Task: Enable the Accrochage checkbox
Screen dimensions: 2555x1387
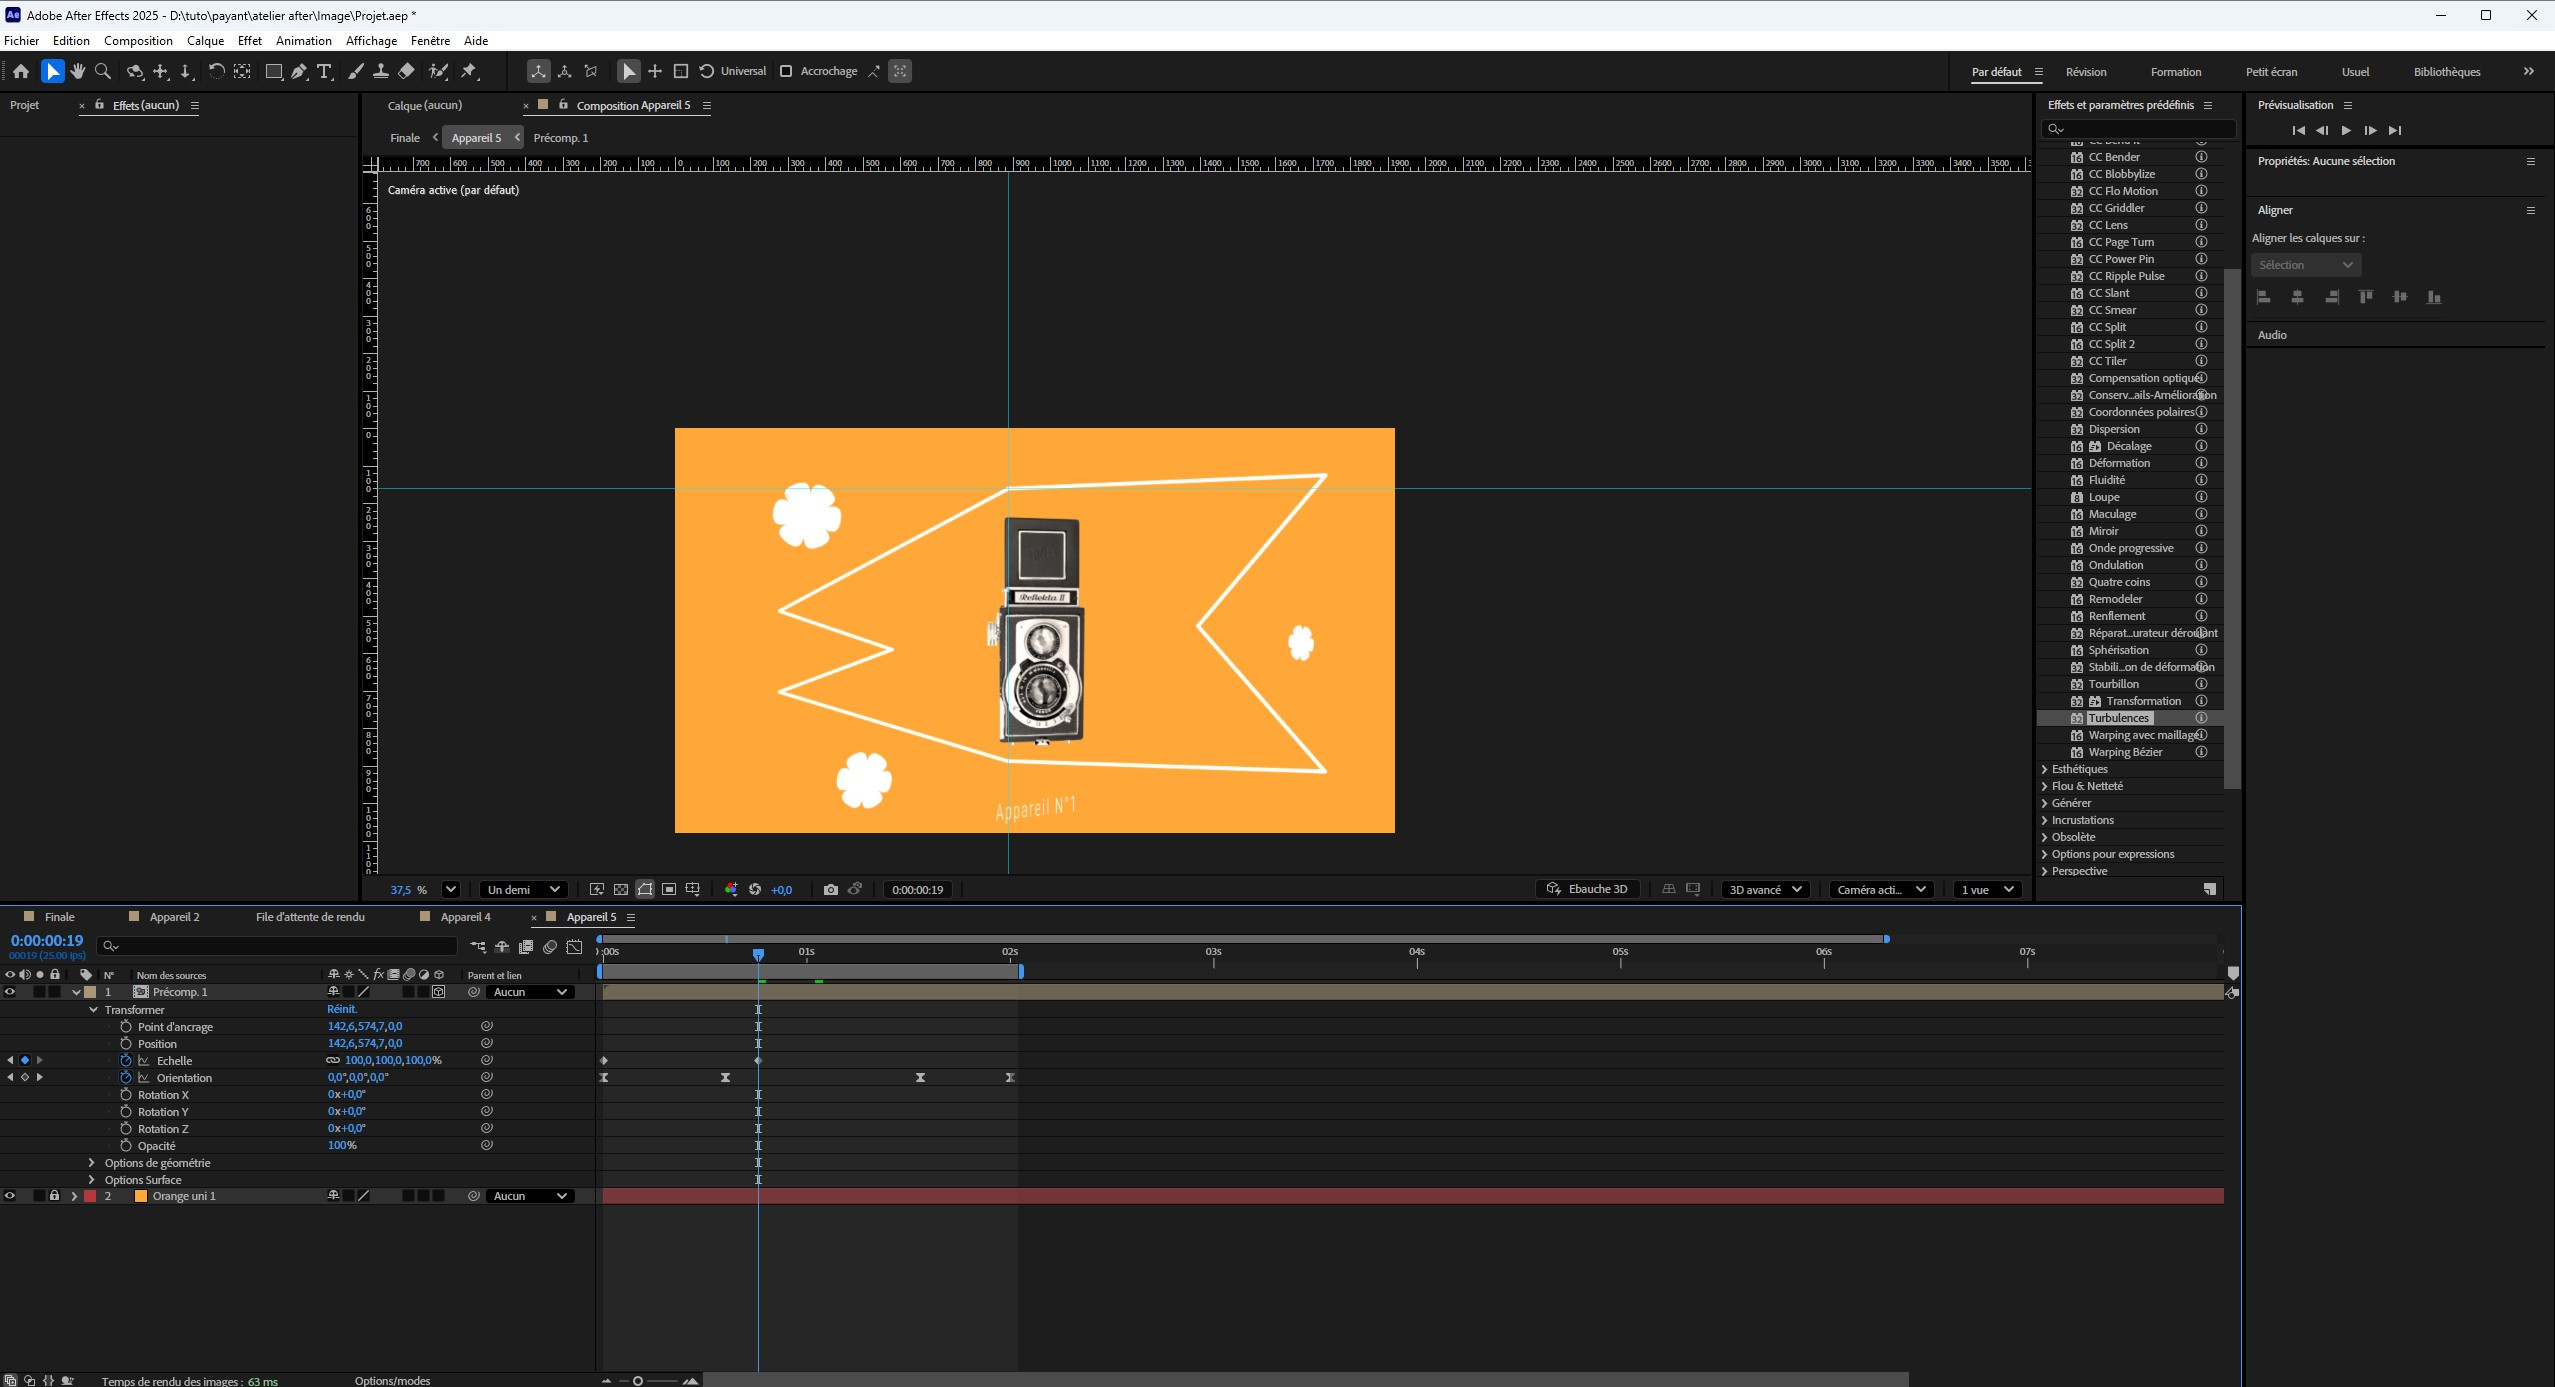Action: (786, 71)
